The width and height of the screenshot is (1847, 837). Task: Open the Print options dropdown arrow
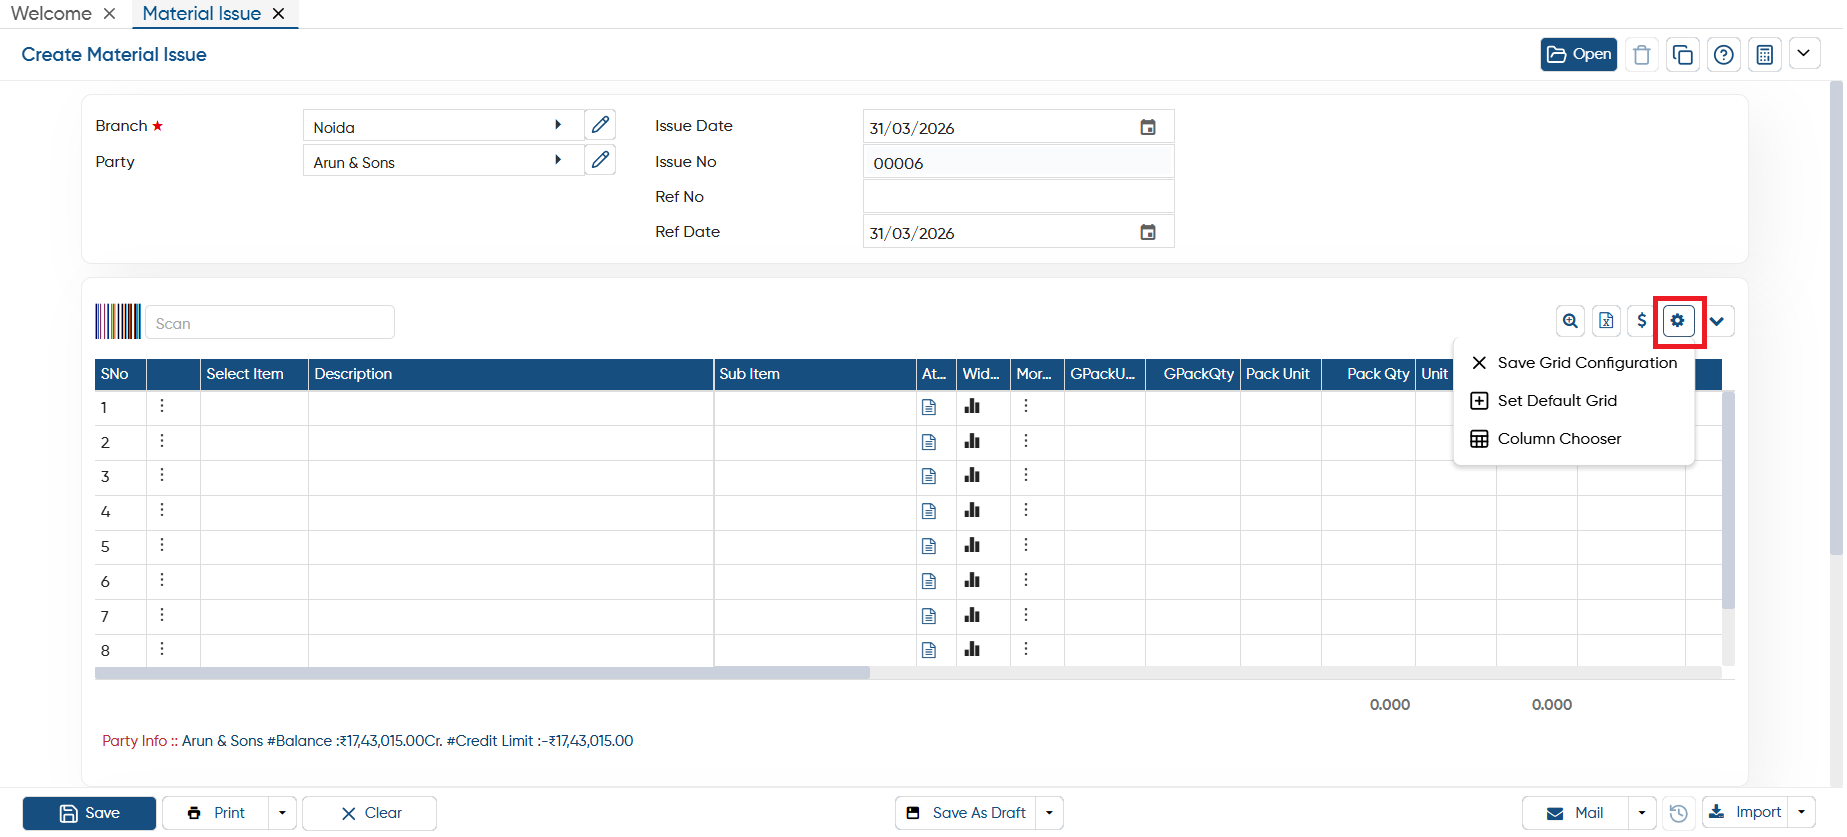point(282,813)
